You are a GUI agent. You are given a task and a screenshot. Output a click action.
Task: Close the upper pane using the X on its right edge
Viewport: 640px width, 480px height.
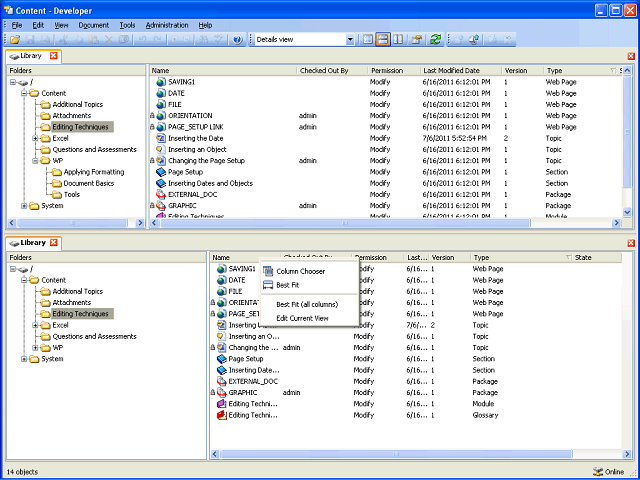(x=631, y=56)
